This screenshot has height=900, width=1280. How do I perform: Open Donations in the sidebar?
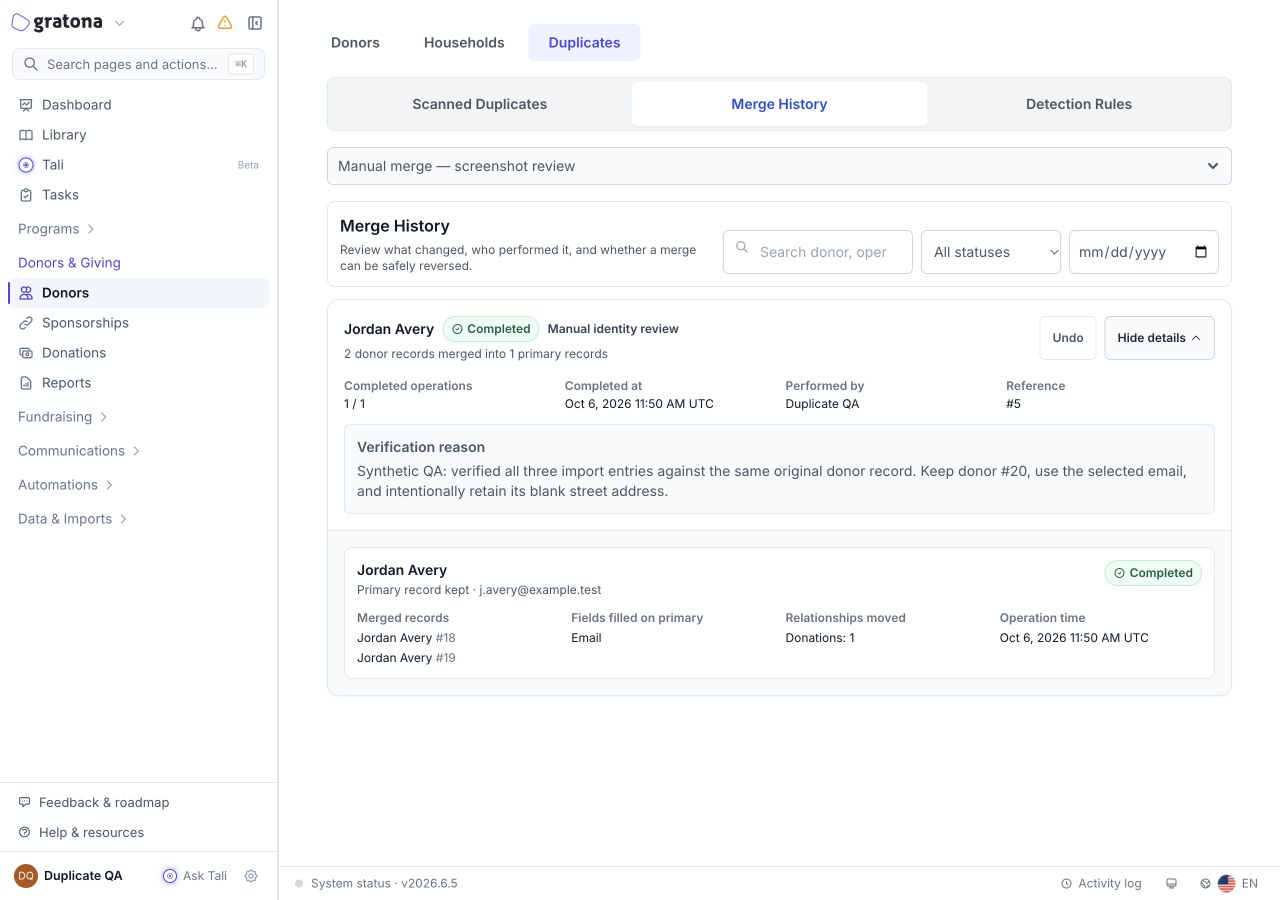[139, 353]
